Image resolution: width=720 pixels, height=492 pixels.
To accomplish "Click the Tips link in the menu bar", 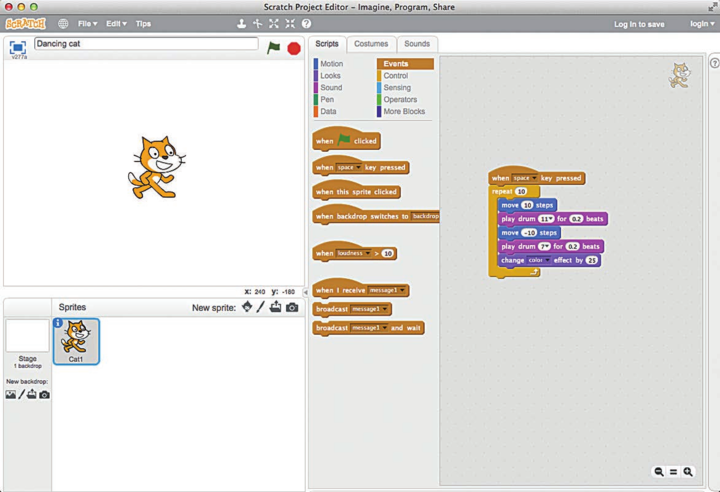I will coord(143,24).
